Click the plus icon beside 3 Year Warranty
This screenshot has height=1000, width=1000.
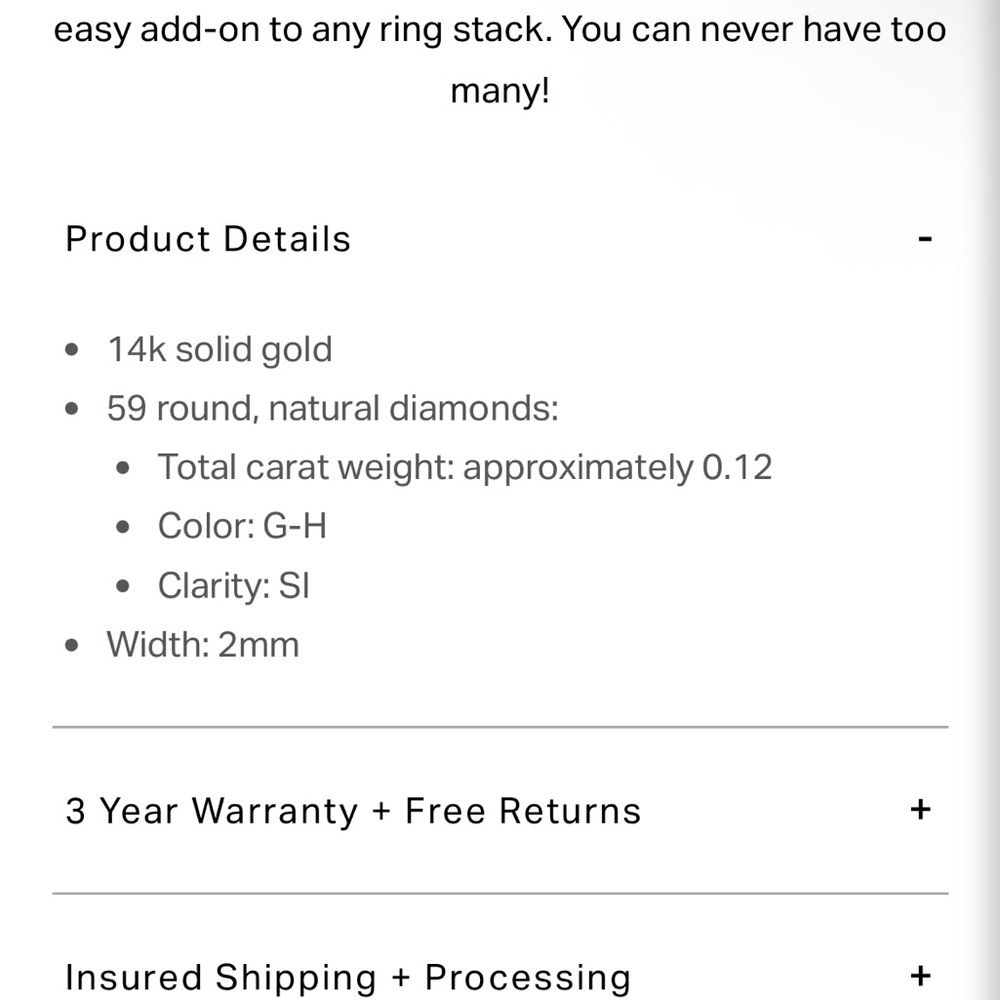(x=921, y=809)
